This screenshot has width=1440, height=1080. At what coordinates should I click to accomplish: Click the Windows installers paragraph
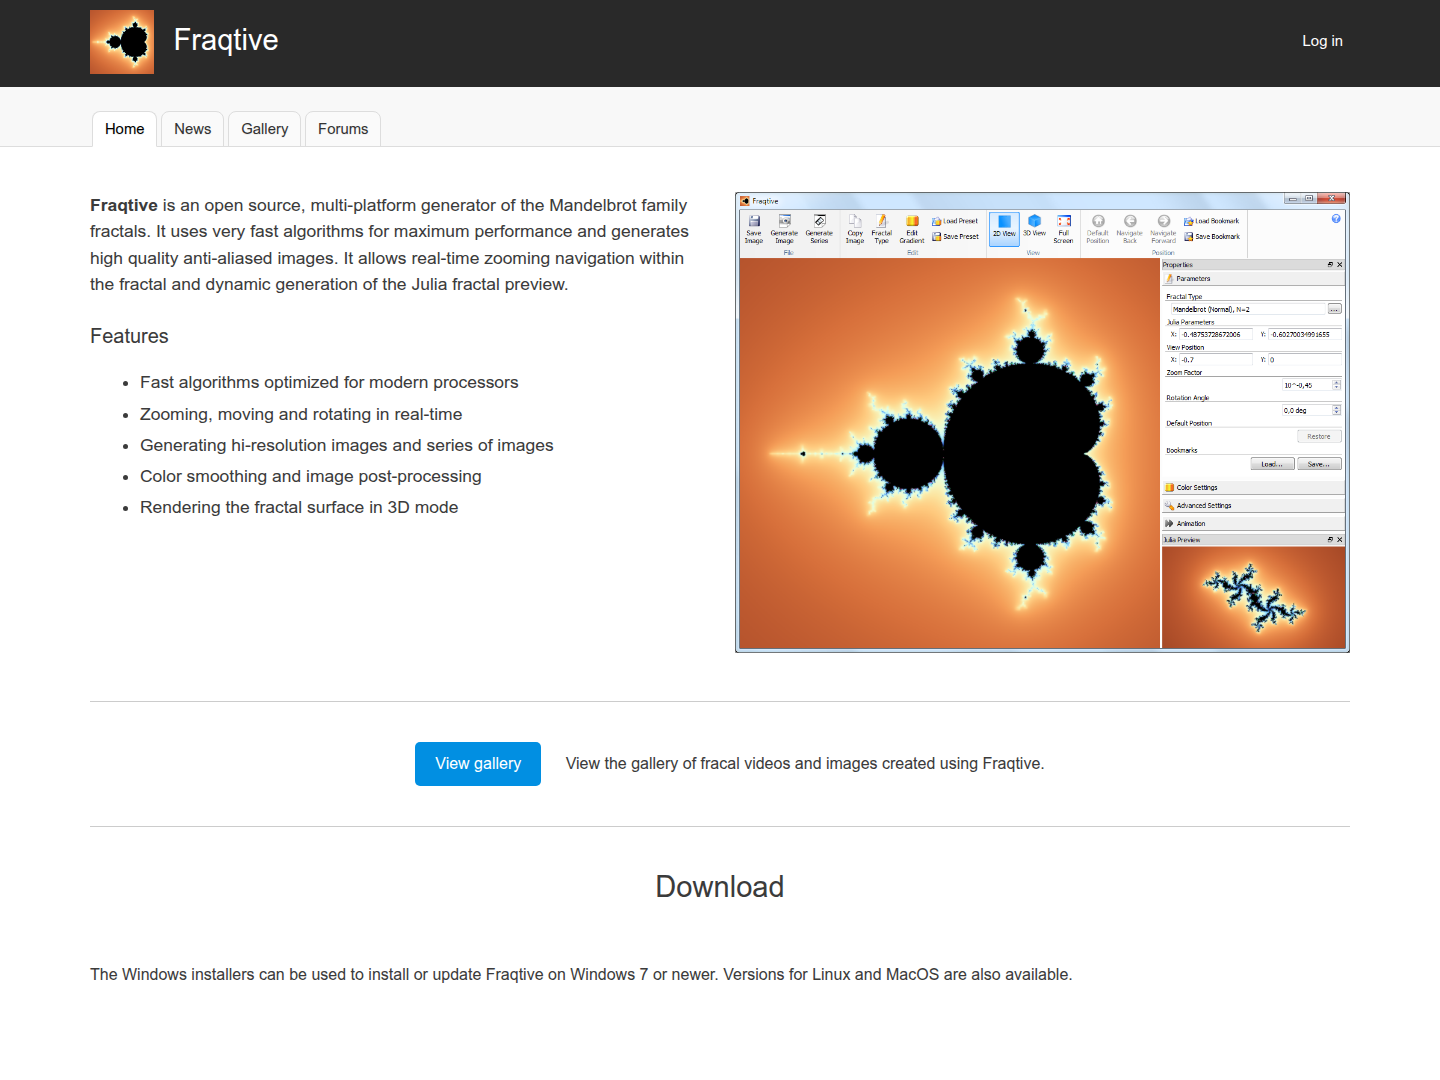pos(581,974)
